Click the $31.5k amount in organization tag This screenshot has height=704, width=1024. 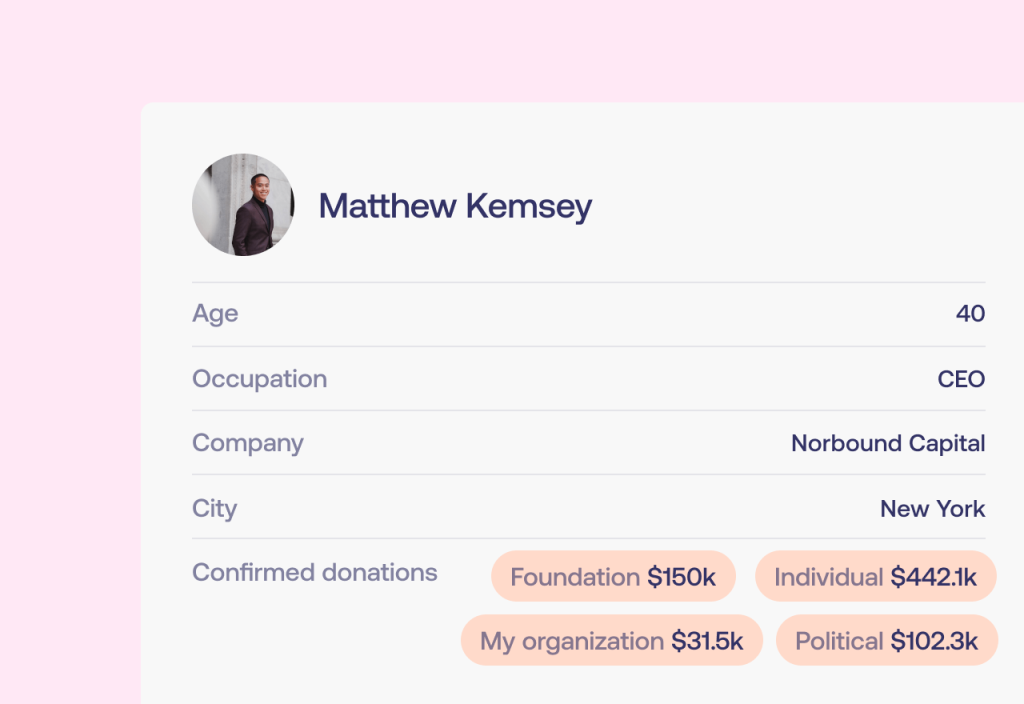707,641
